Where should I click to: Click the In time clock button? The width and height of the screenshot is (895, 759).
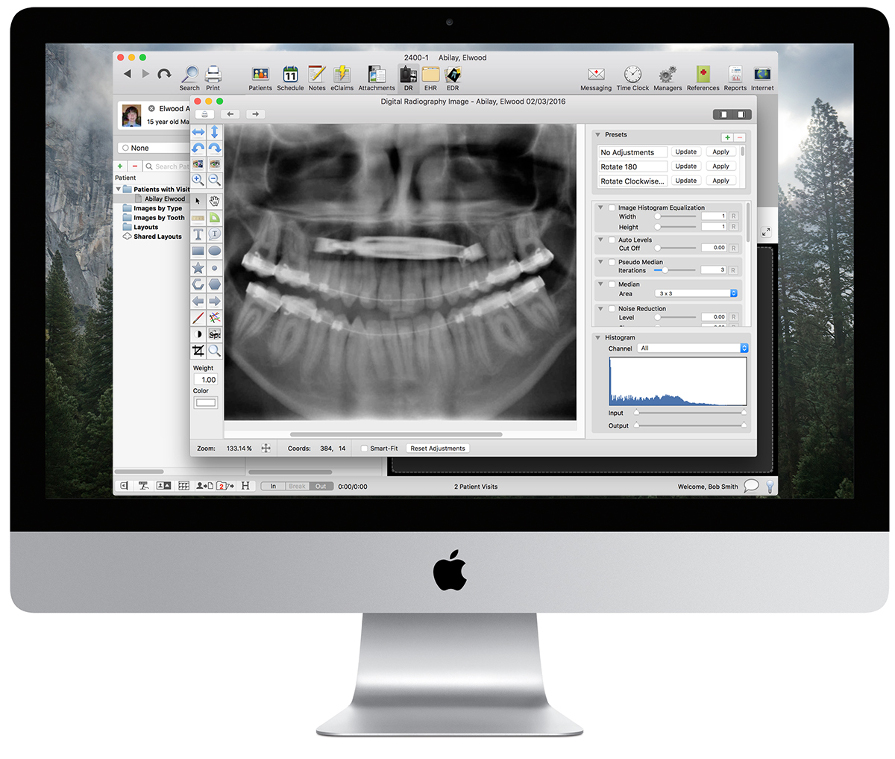click(273, 486)
